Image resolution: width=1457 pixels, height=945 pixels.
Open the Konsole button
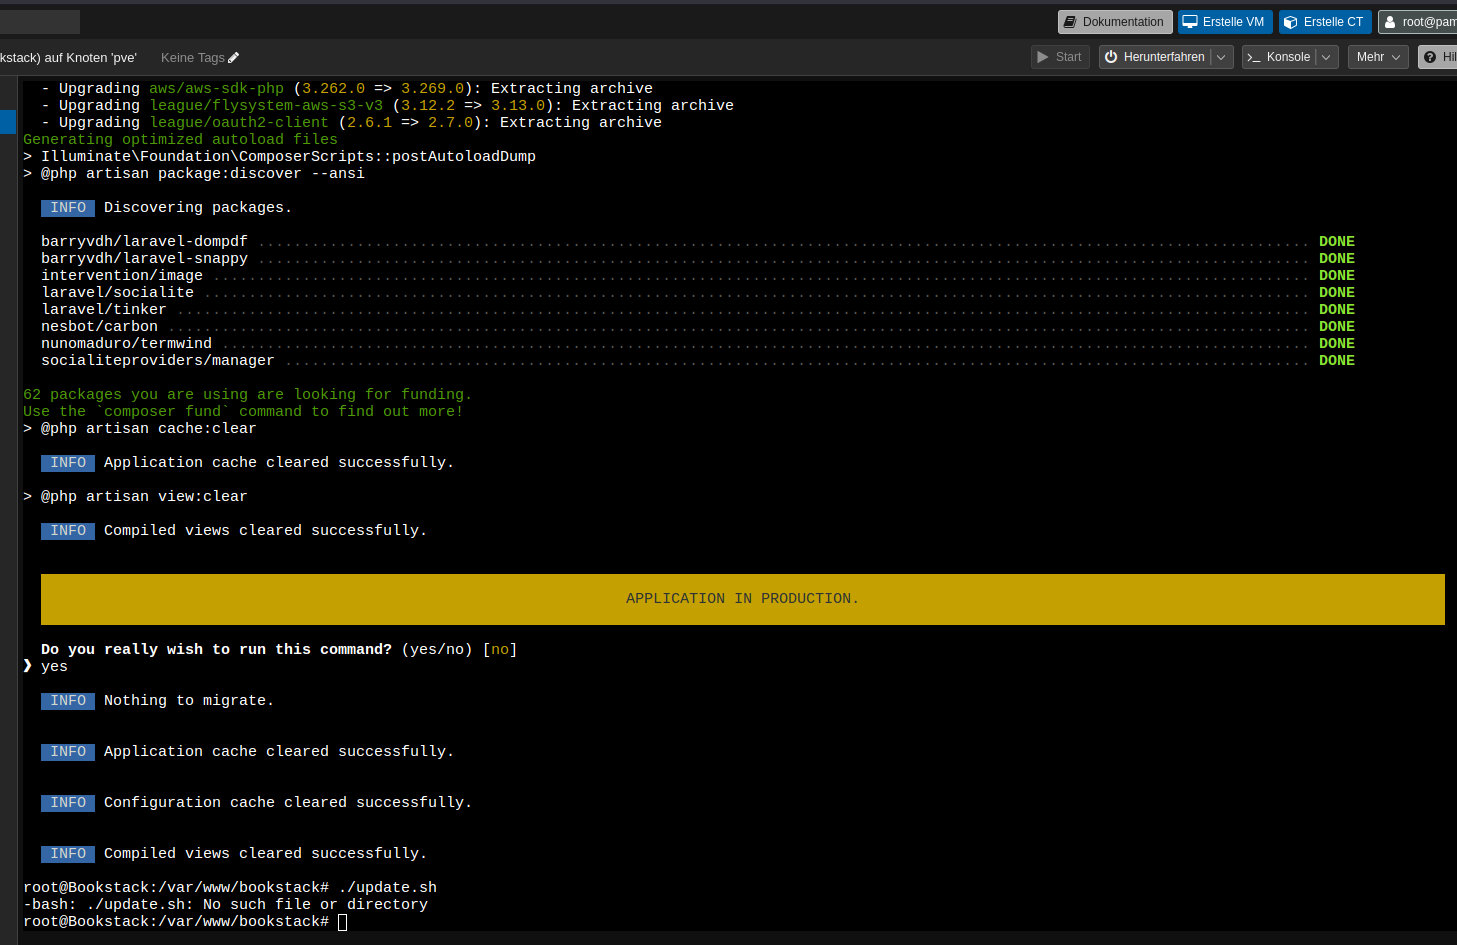(1279, 57)
